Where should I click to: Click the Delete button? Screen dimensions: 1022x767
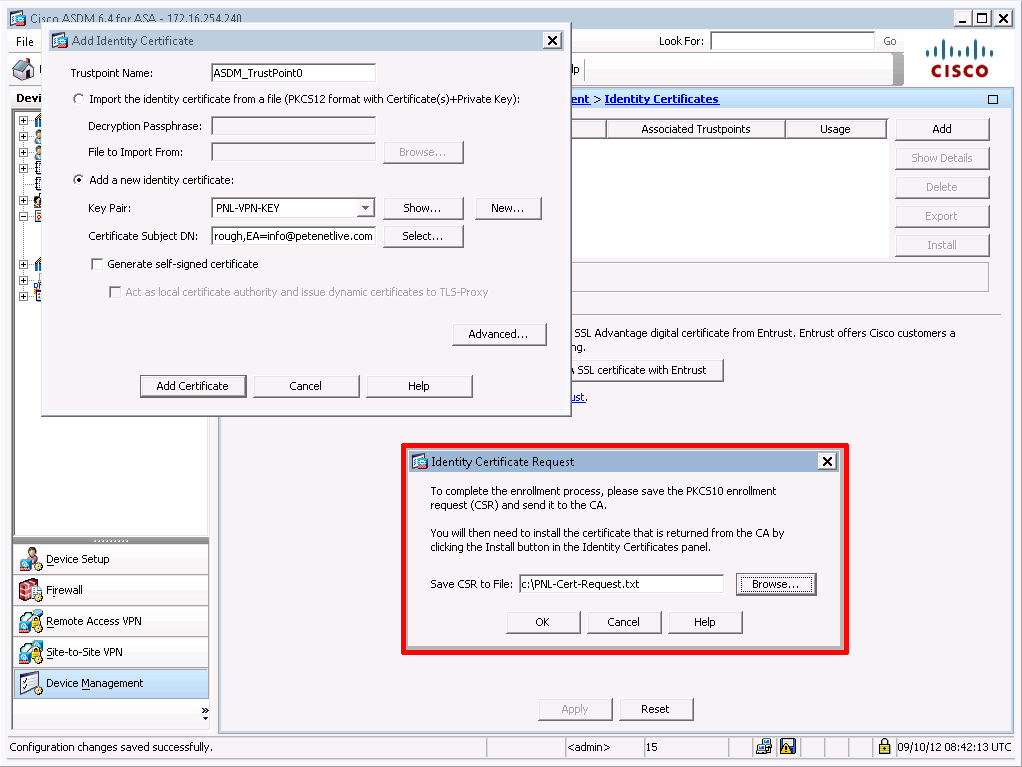tap(942, 187)
